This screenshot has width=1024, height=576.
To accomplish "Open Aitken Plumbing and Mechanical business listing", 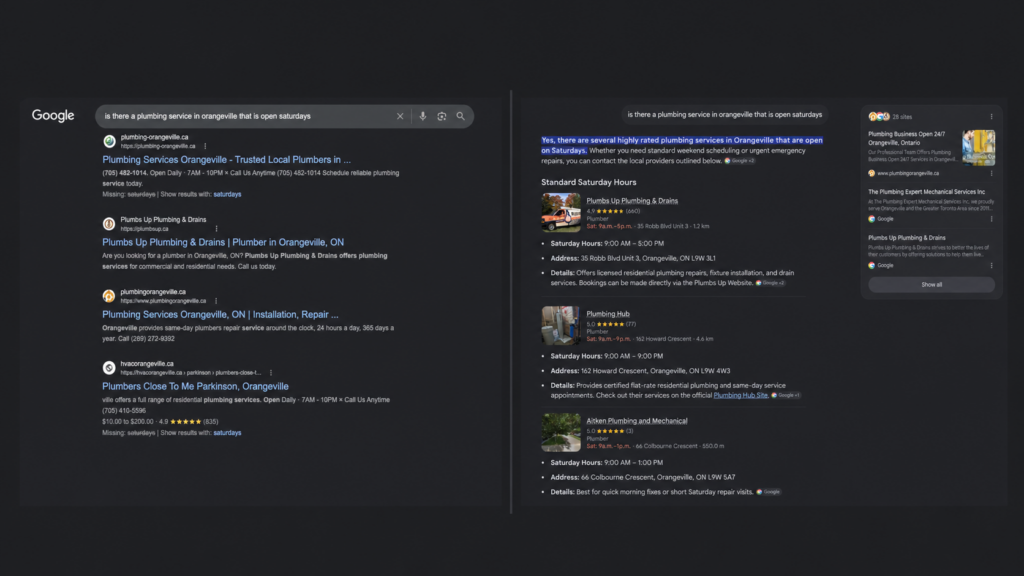I will tap(637, 421).
